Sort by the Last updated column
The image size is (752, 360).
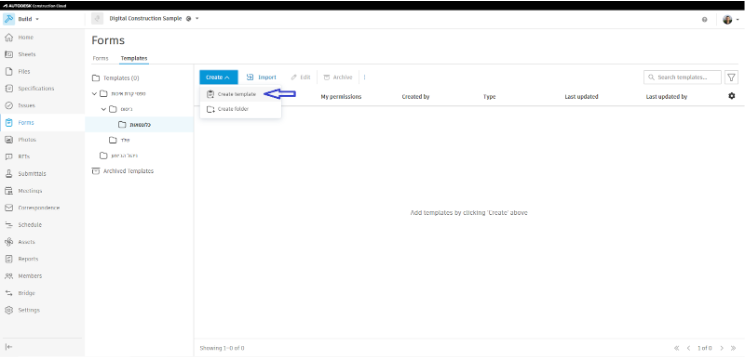(581, 97)
